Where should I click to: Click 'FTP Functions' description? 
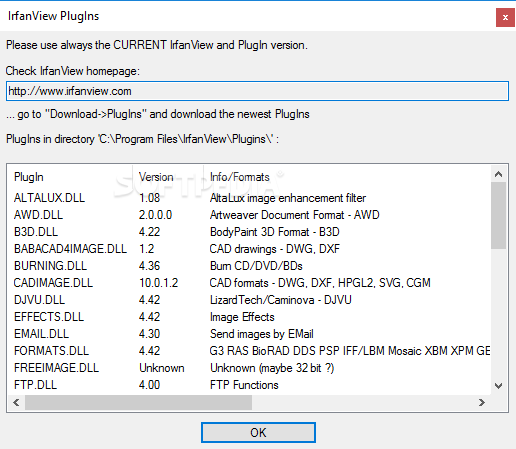tap(244, 385)
